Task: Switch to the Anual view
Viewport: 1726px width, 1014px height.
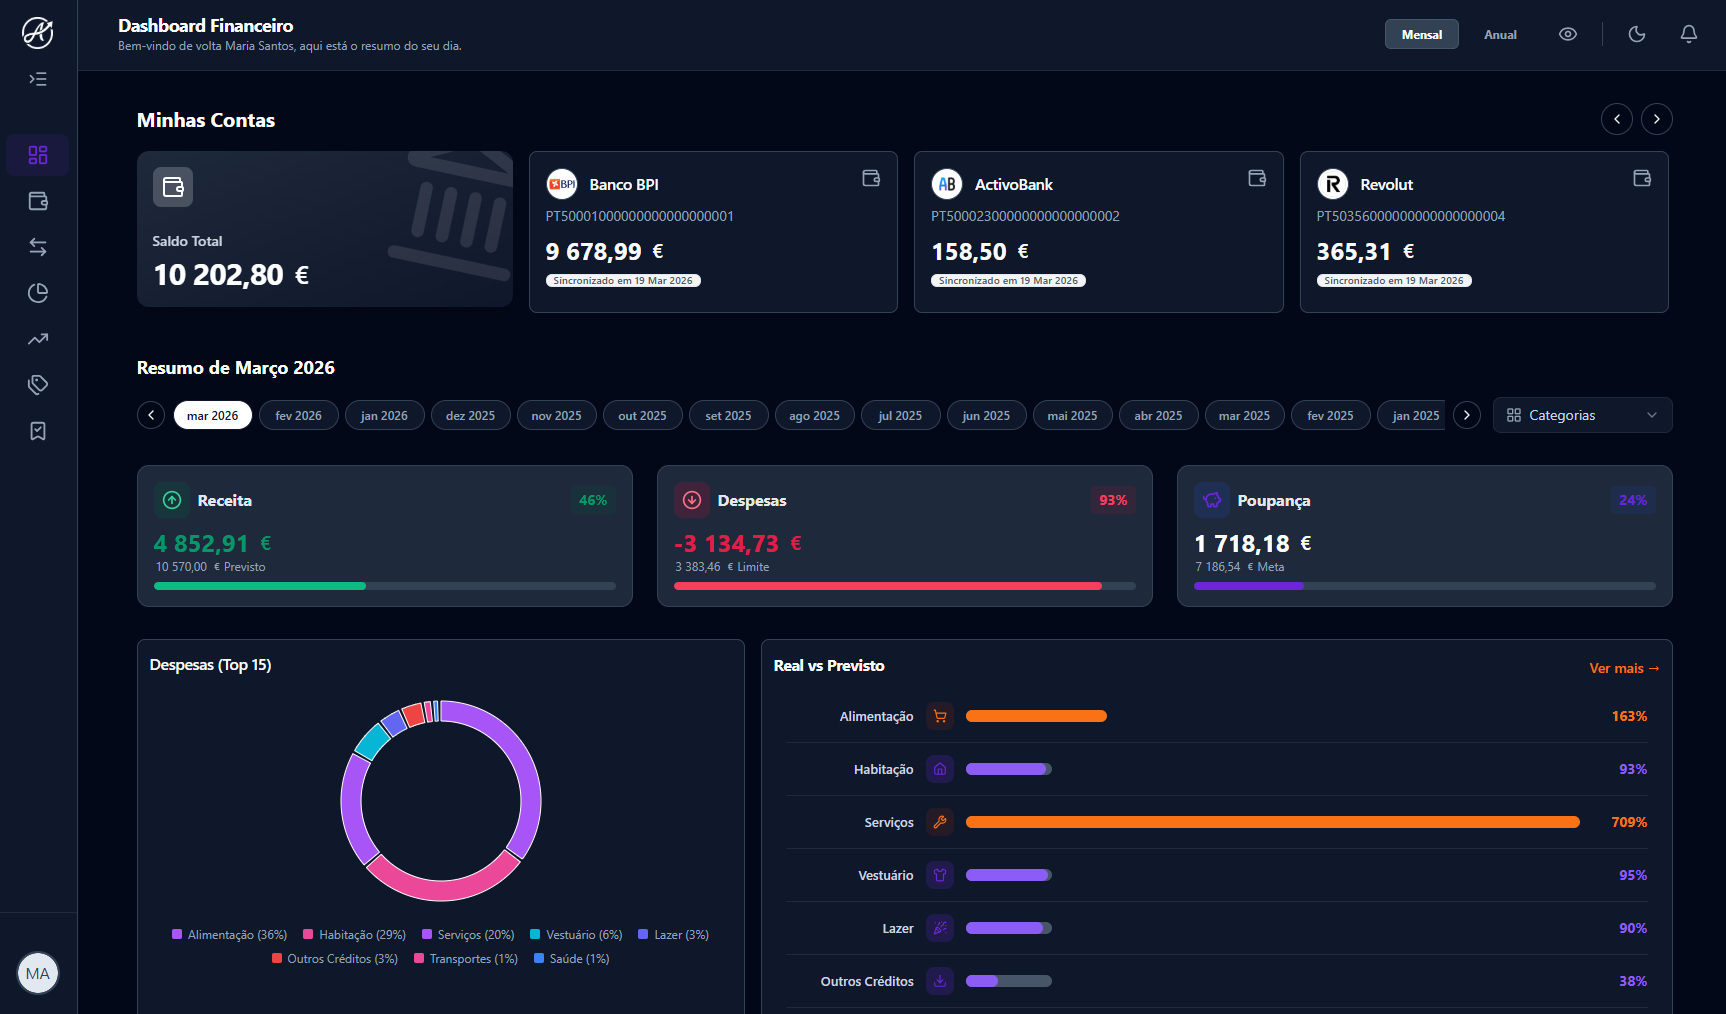Action: click(1500, 33)
